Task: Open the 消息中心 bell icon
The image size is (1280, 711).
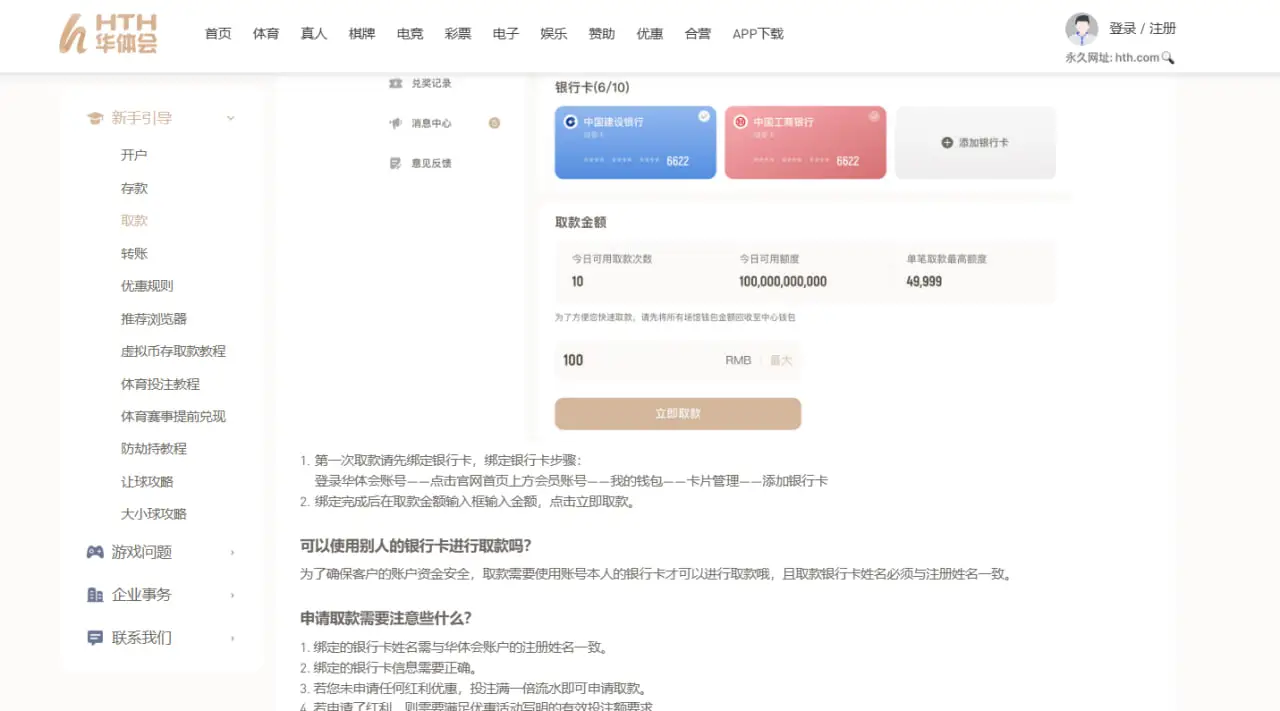Action: point(395,123)
